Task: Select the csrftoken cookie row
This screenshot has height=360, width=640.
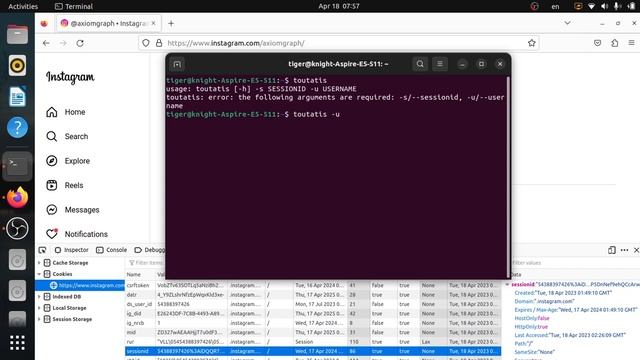Action: tap(313, 285)
